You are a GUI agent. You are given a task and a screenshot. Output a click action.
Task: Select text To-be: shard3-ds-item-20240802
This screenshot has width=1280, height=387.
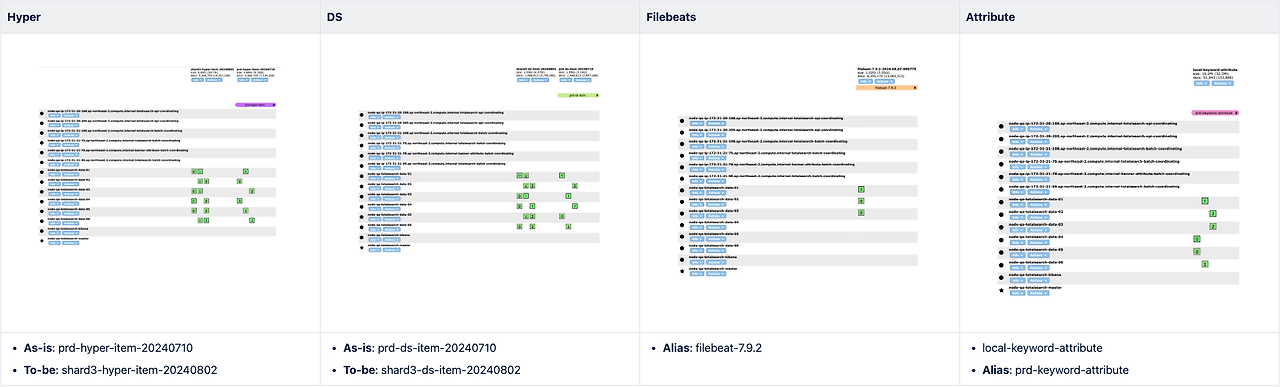[x=432, y=370]
